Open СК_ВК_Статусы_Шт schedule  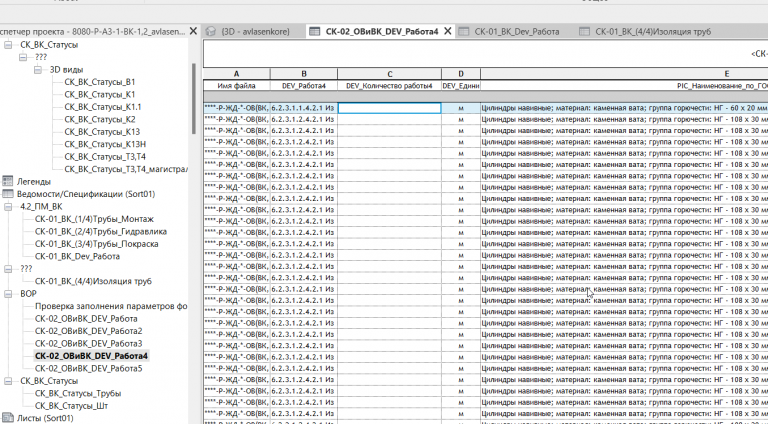coord(72,406)
